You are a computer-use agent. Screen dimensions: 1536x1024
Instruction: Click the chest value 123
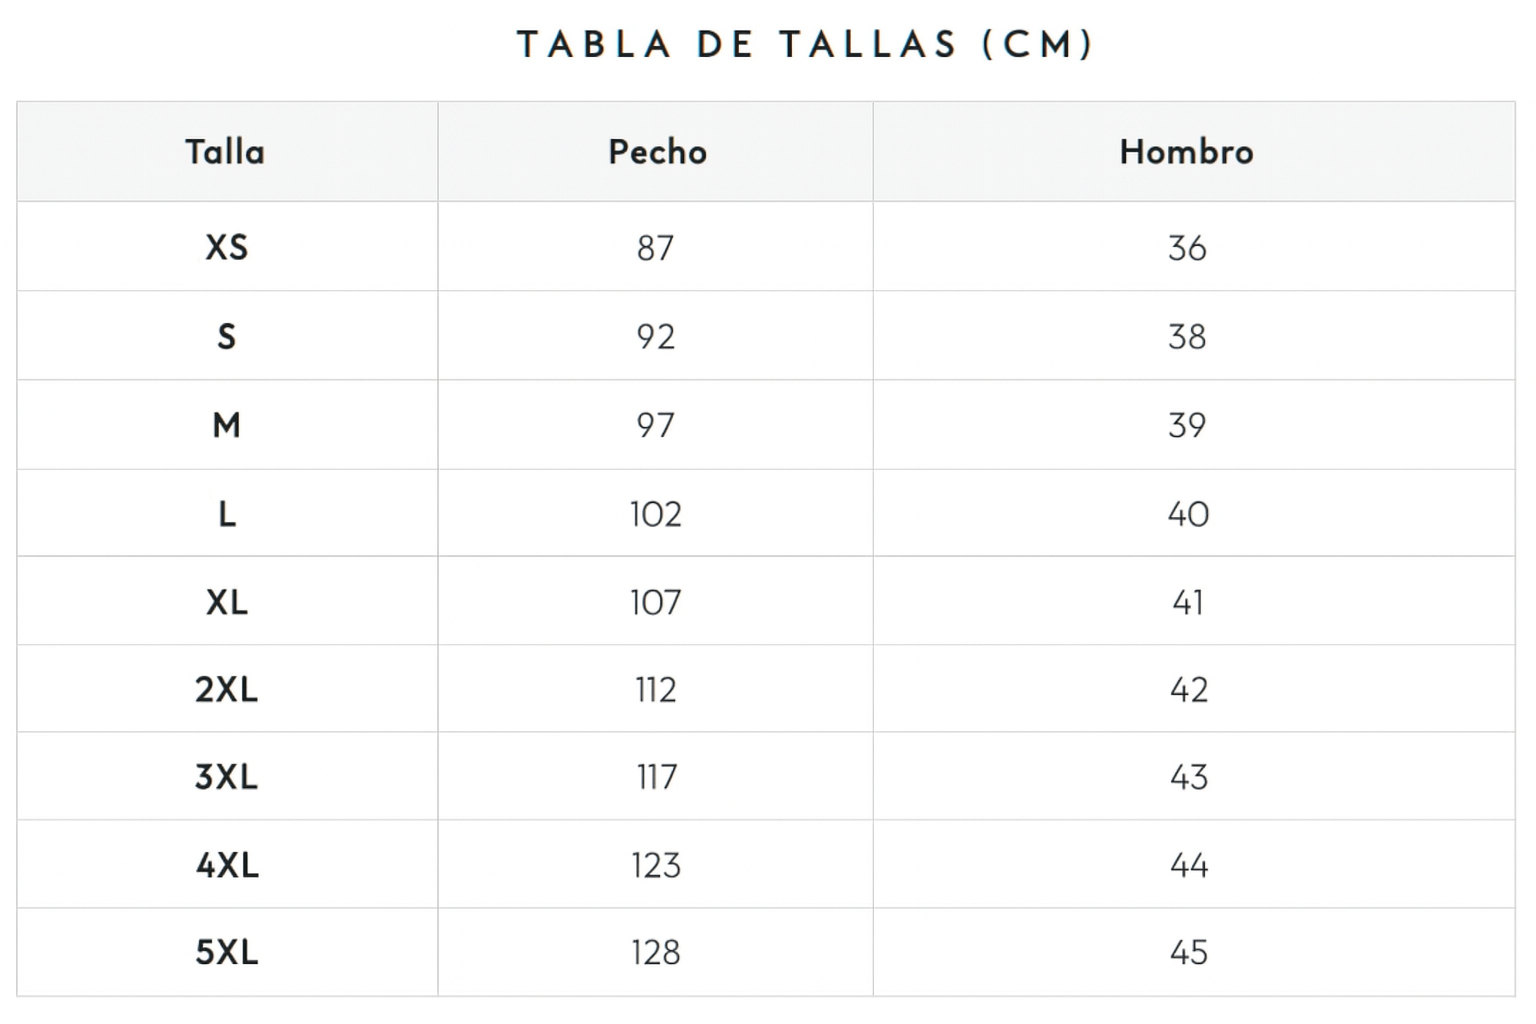(655, 864)
